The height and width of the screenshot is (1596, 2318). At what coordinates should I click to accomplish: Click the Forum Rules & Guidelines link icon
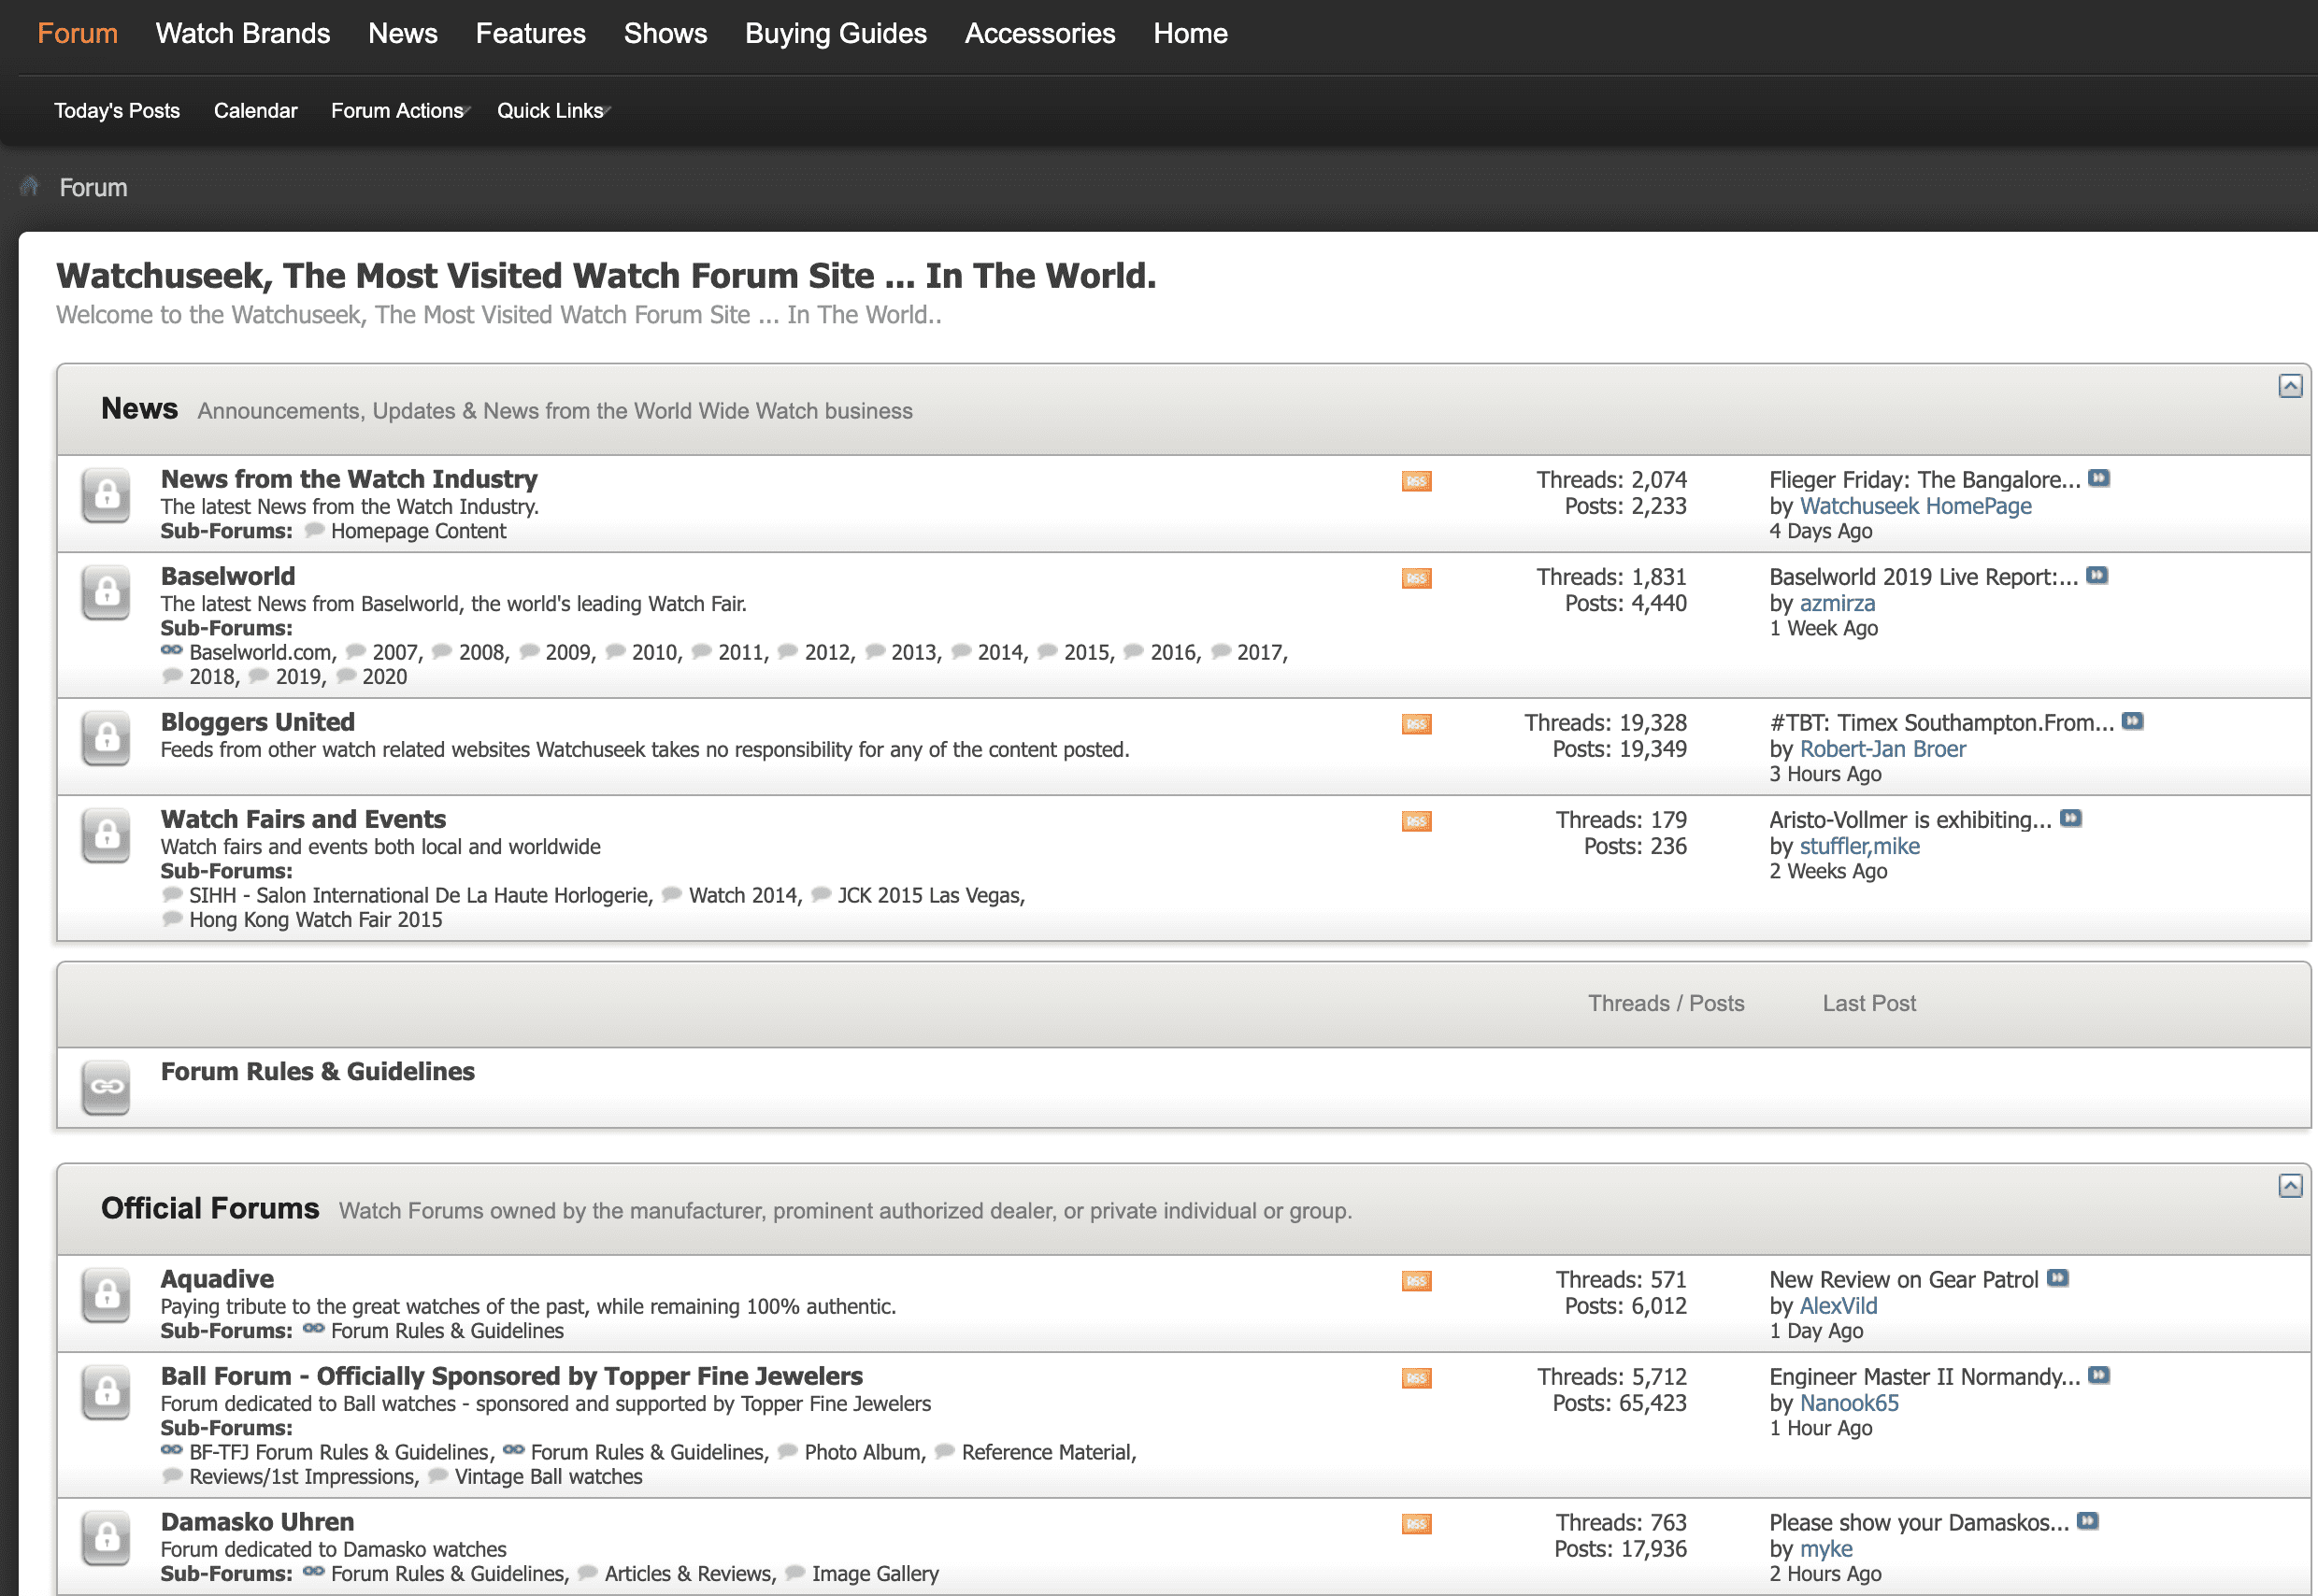(x=106, y=1087)
